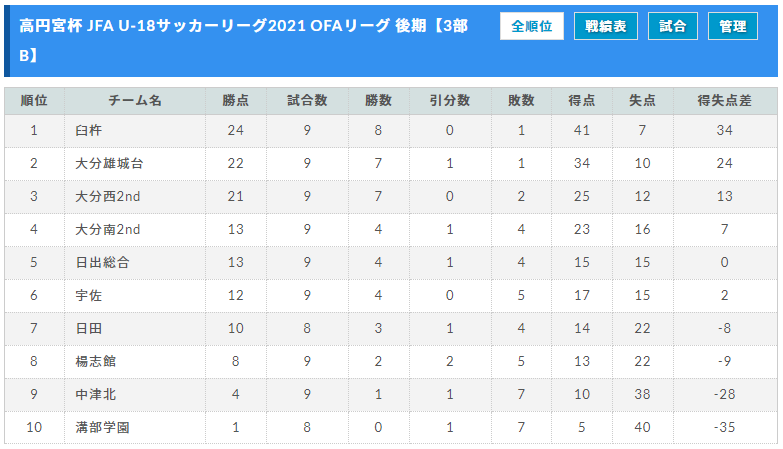The height and width of the screenshot is (449, 783).
Task: Click the 得失点差 column header
Action: click(x=725, y=100)
